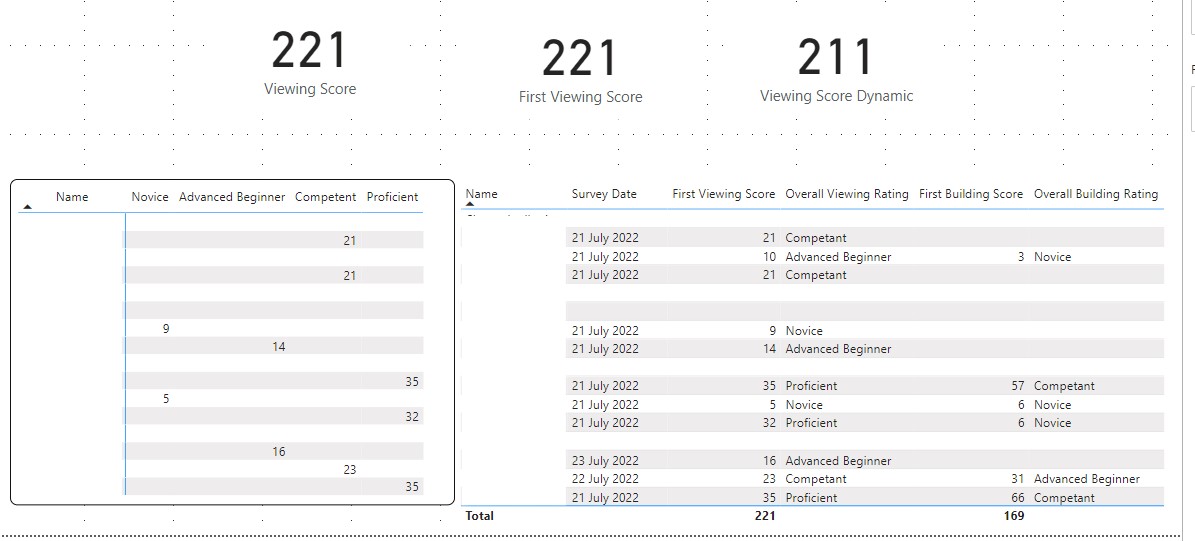Image resolution: width=1195 pixels, height=541 pixels.
Task: Select value 57 in First Building Score column
Action: [x=1017, y=386]
